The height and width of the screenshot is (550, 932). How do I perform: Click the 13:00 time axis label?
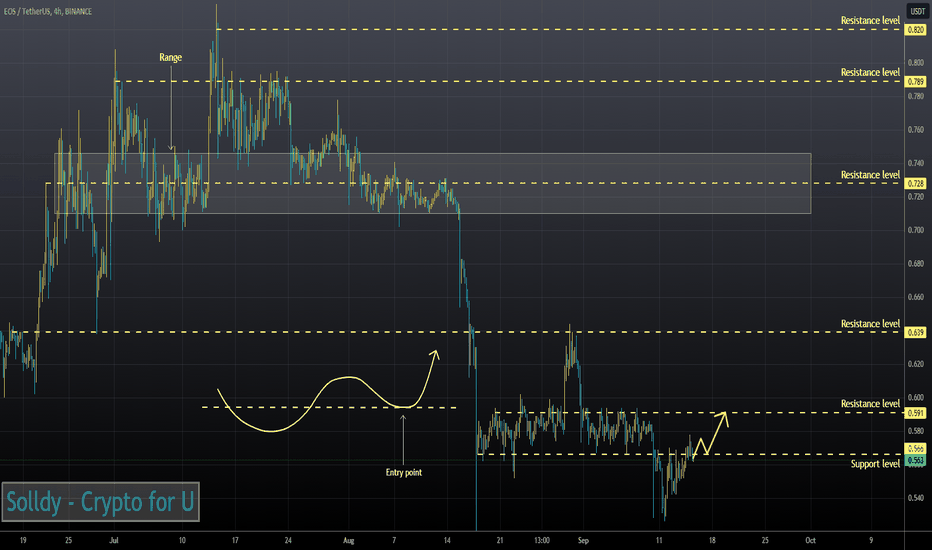(x=541, y=540)
